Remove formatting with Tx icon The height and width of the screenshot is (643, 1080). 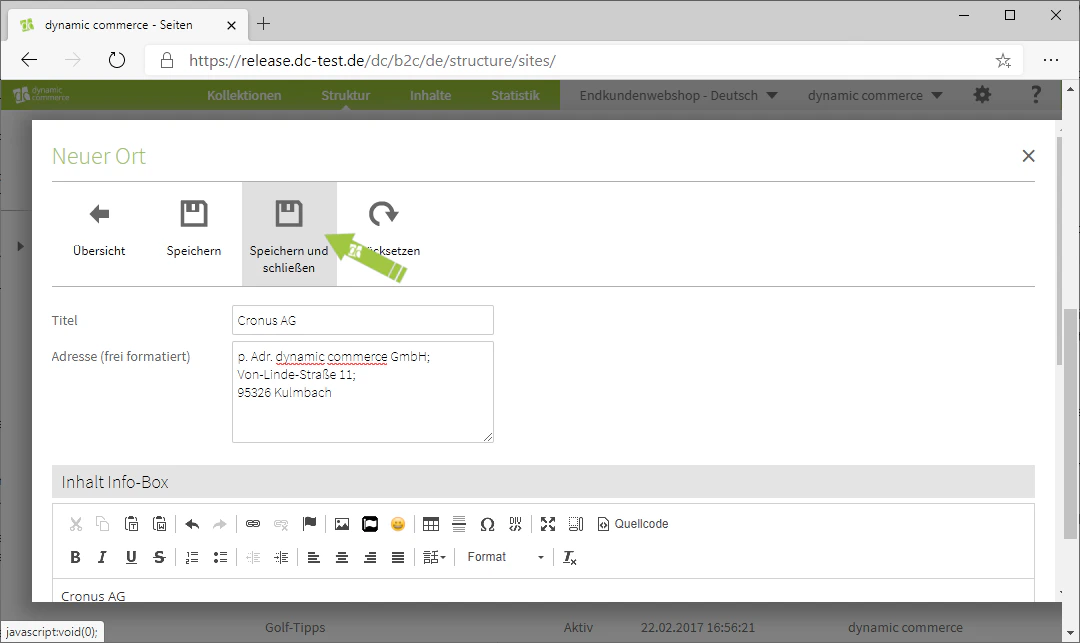coord(570,557)
